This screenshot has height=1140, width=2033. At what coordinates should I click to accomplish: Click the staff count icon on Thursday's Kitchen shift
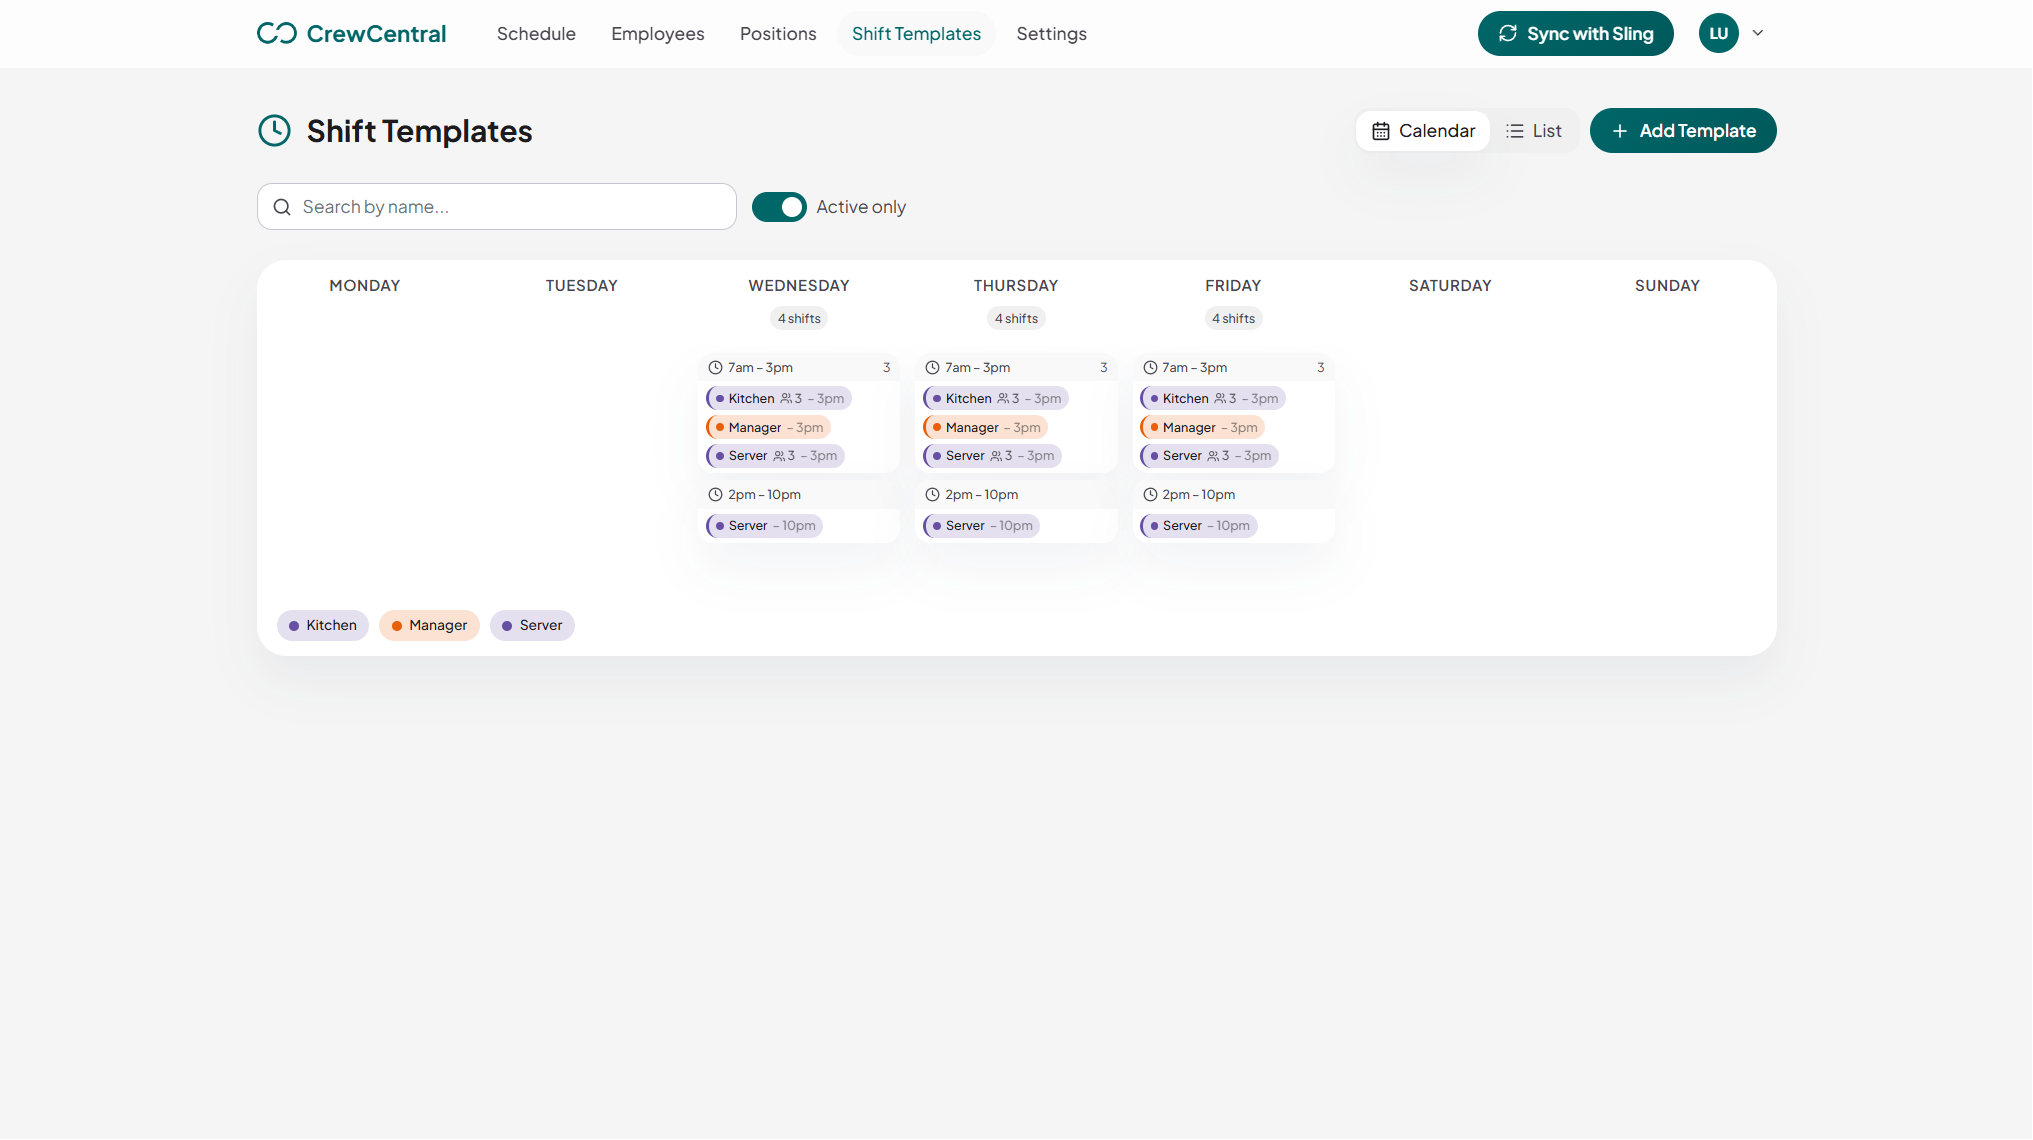click(1003, 398)
